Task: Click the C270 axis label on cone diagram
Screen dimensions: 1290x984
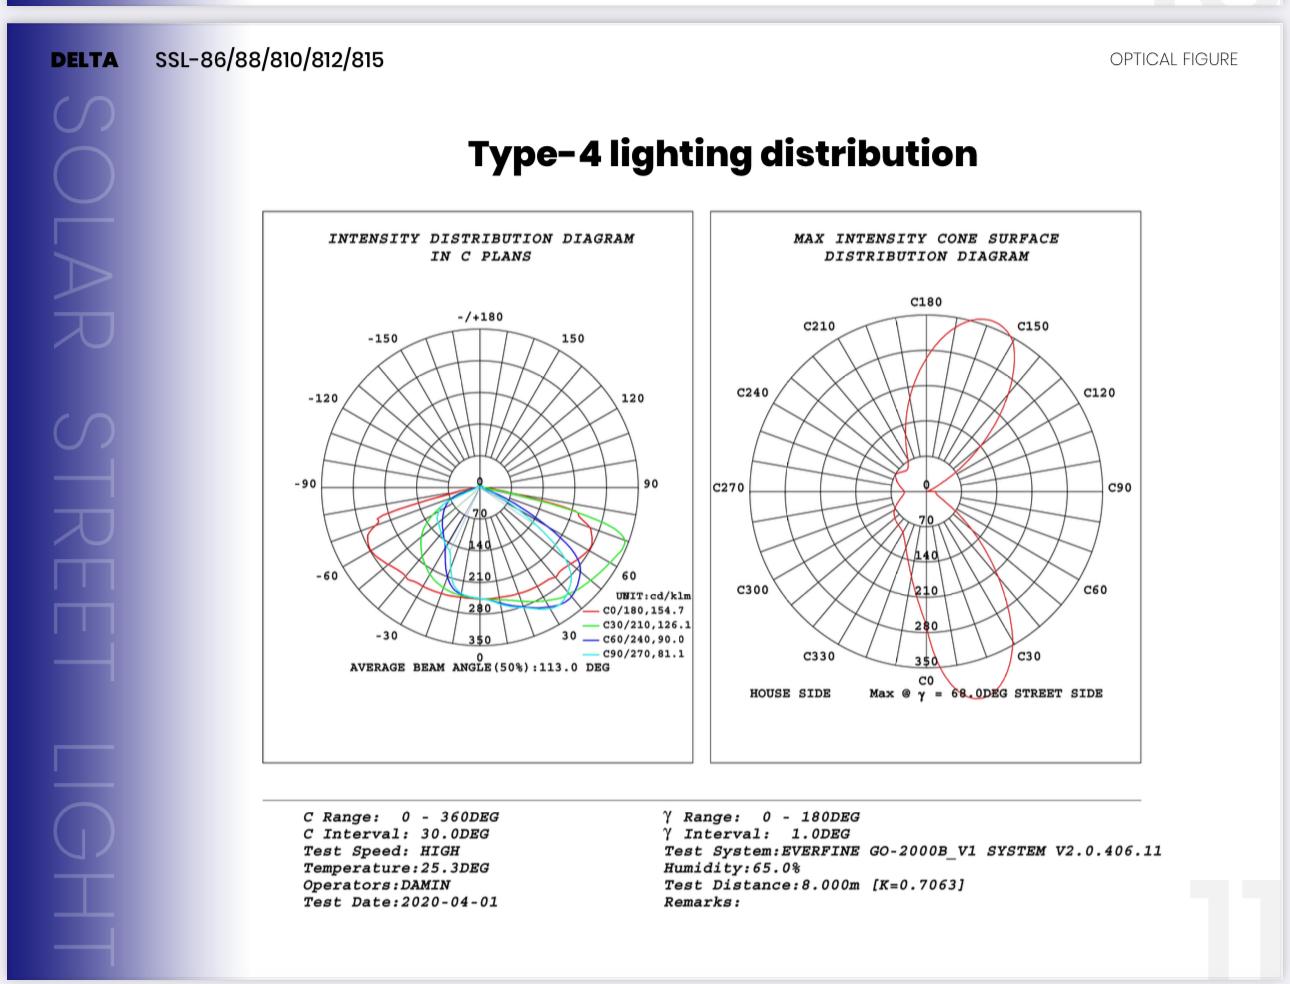Action: [x=728, y=488]
